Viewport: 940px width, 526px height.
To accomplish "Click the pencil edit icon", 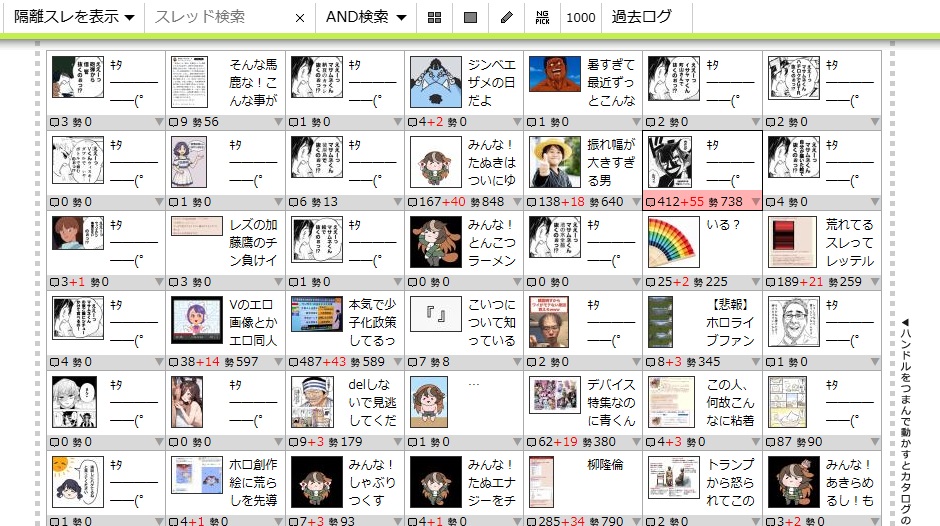I will point(507,17).
